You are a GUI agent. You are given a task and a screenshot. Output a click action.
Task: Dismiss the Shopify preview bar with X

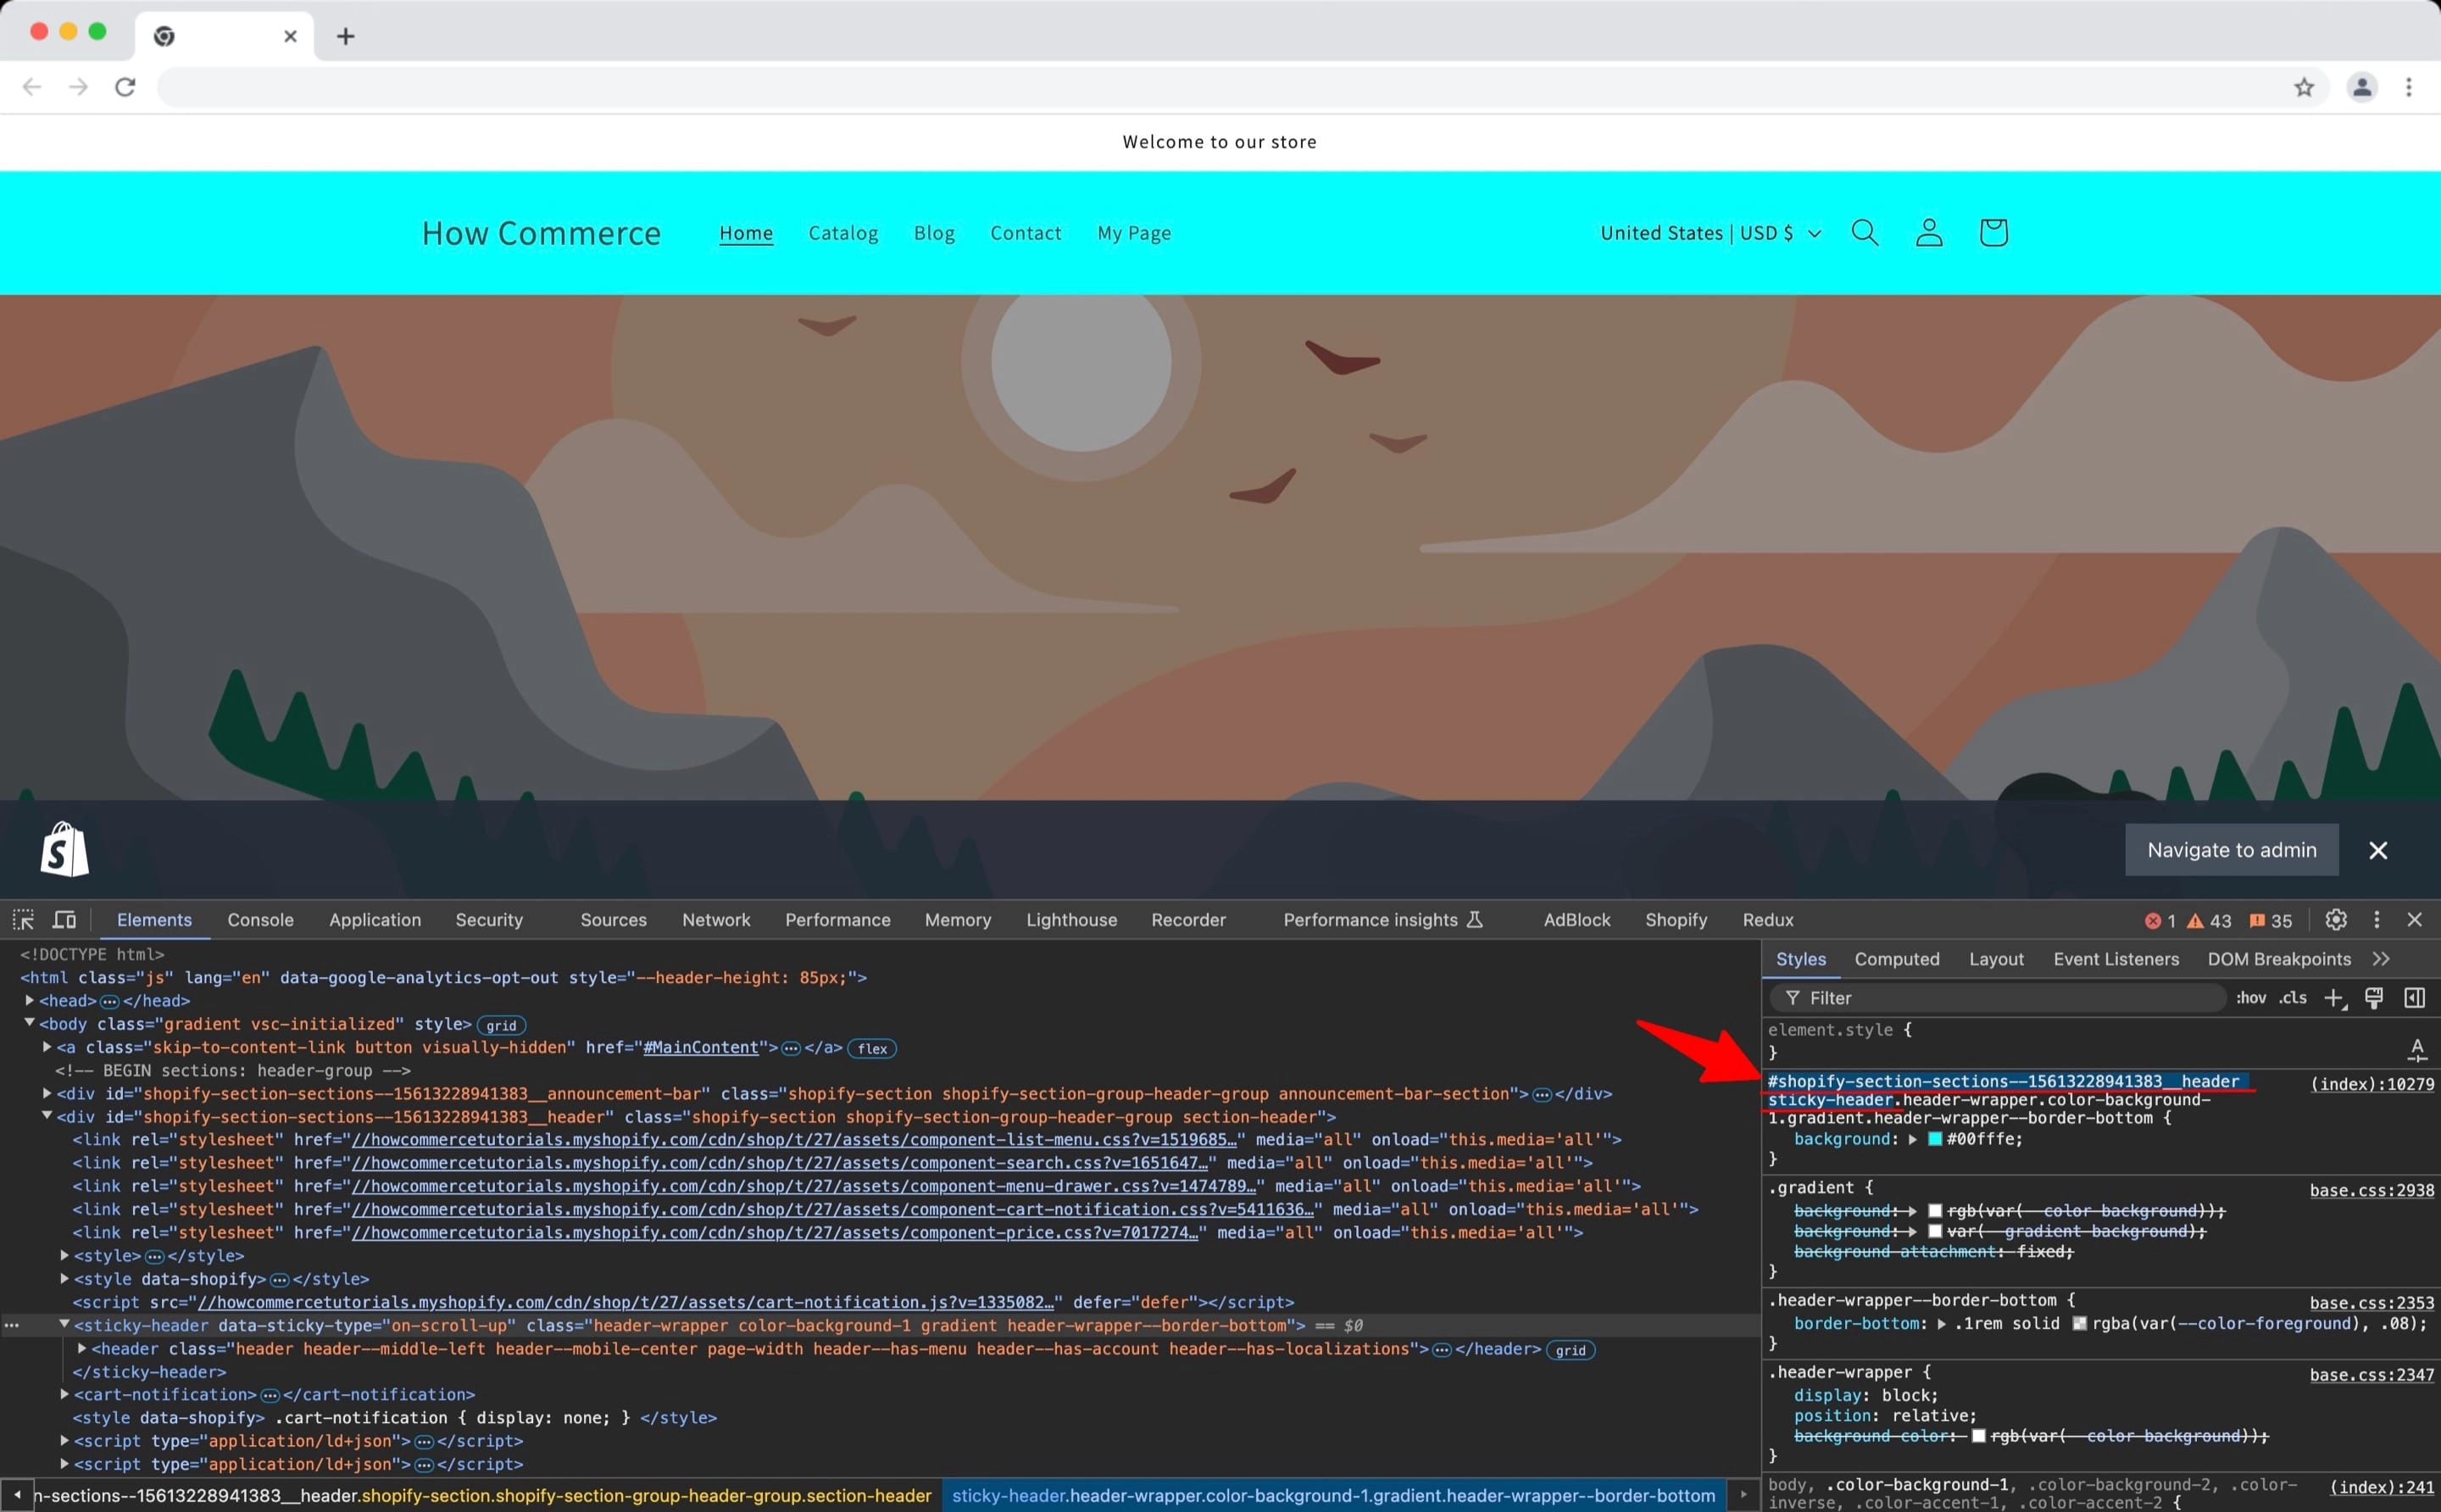pyautogui.click(x=2378, y=850)
